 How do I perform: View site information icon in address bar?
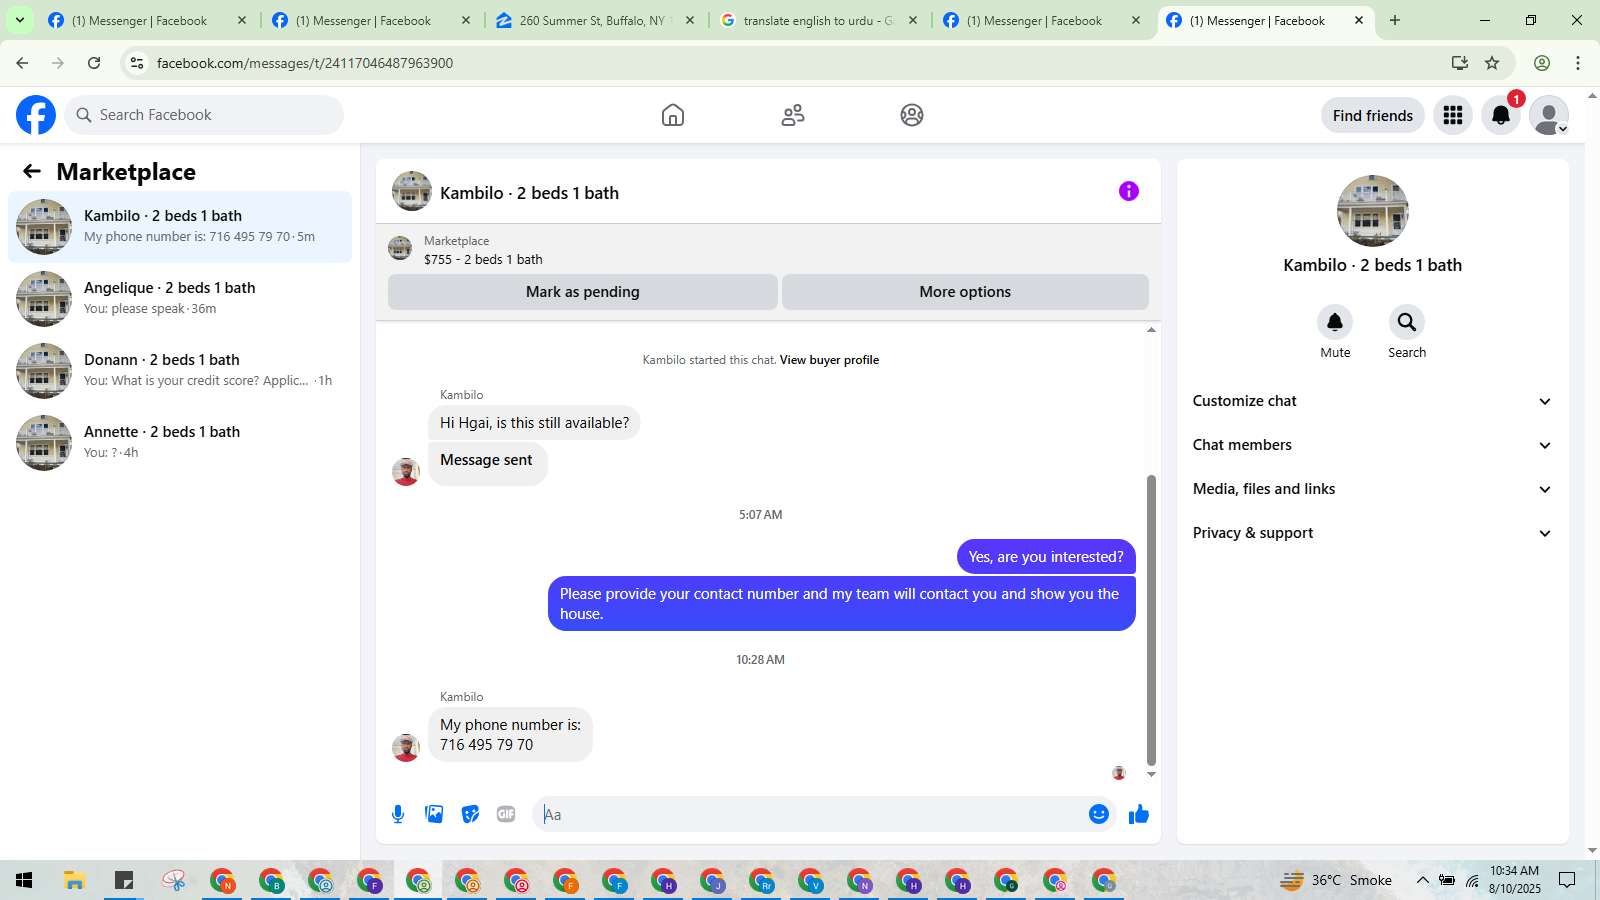137,63
